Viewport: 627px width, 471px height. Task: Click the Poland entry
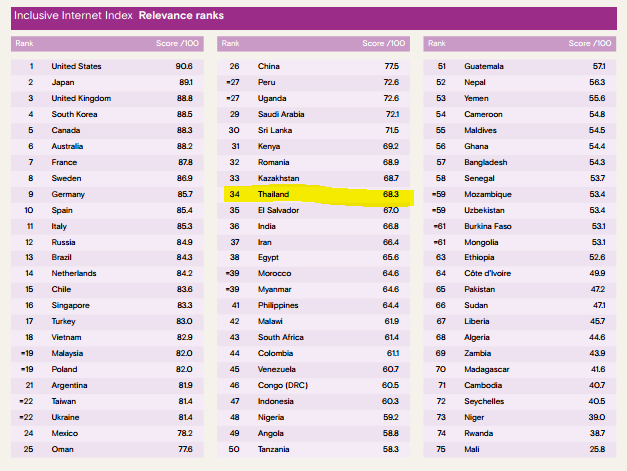[64, 369]
